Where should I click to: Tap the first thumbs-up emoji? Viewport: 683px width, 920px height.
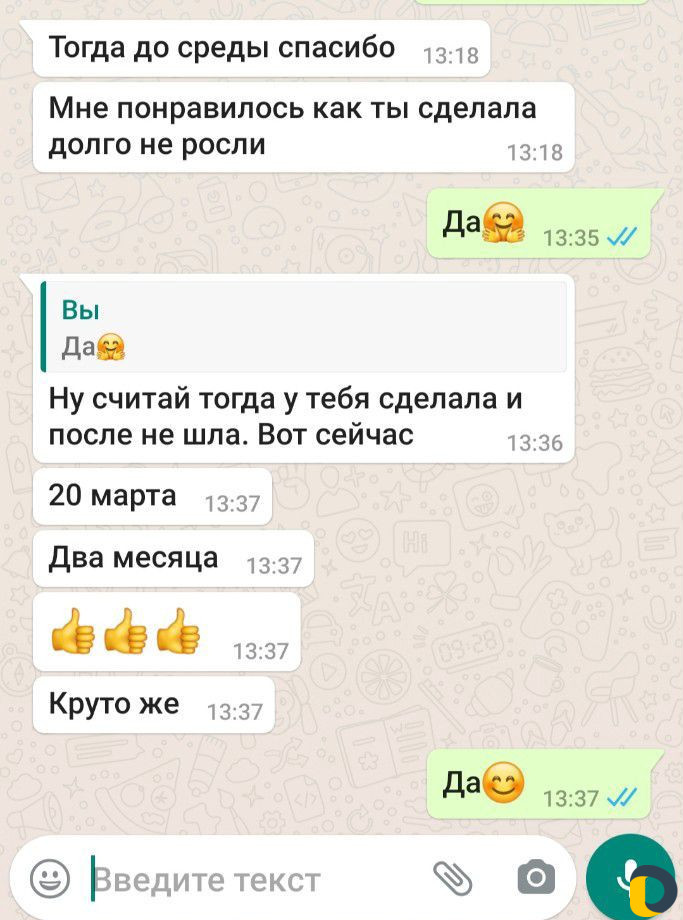click(73, 631)
